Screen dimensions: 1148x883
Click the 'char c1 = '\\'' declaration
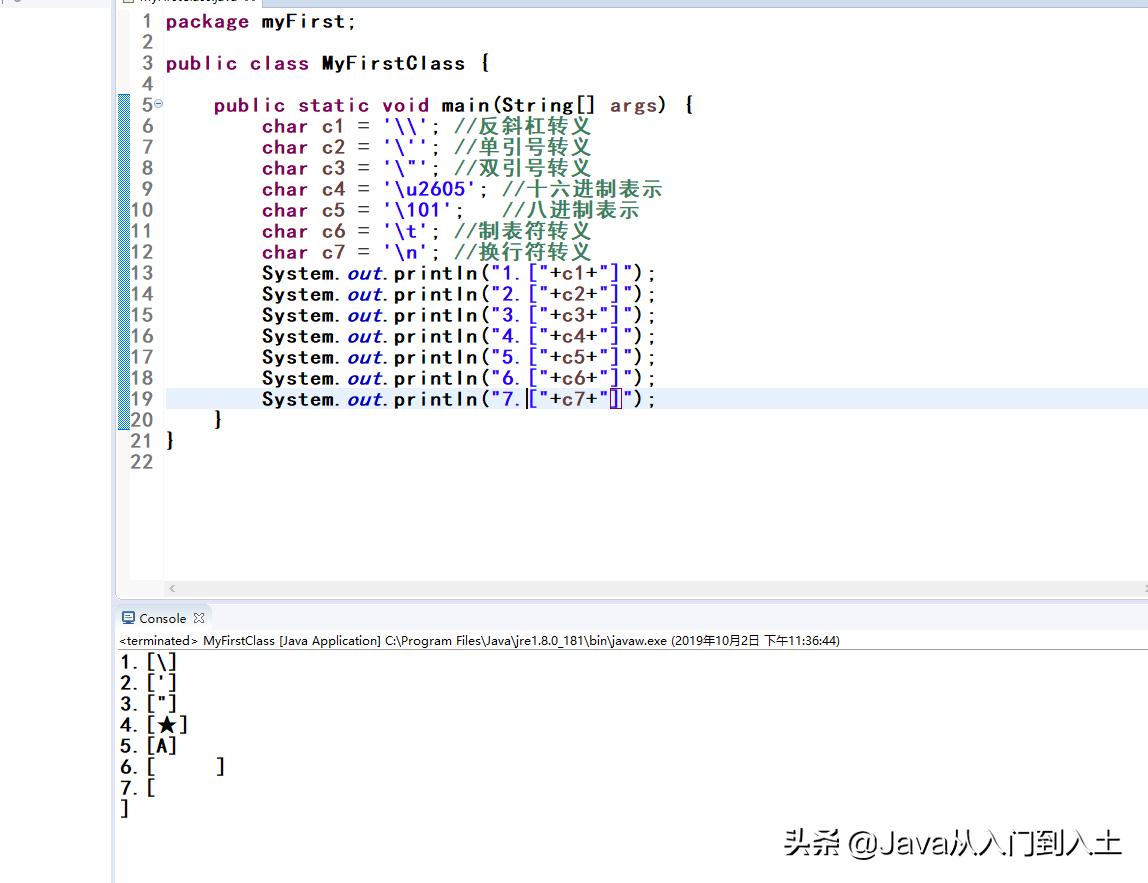pos(350,127)
